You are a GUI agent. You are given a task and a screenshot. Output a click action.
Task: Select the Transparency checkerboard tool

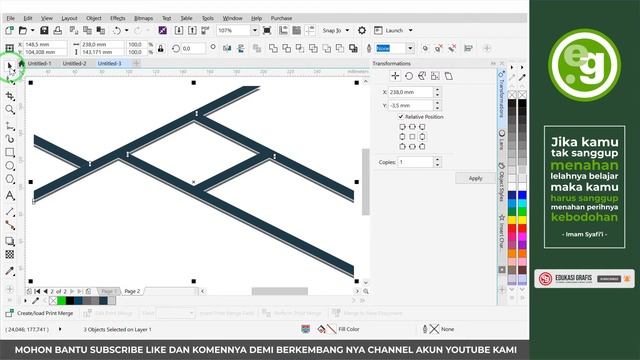click(10, 254)
